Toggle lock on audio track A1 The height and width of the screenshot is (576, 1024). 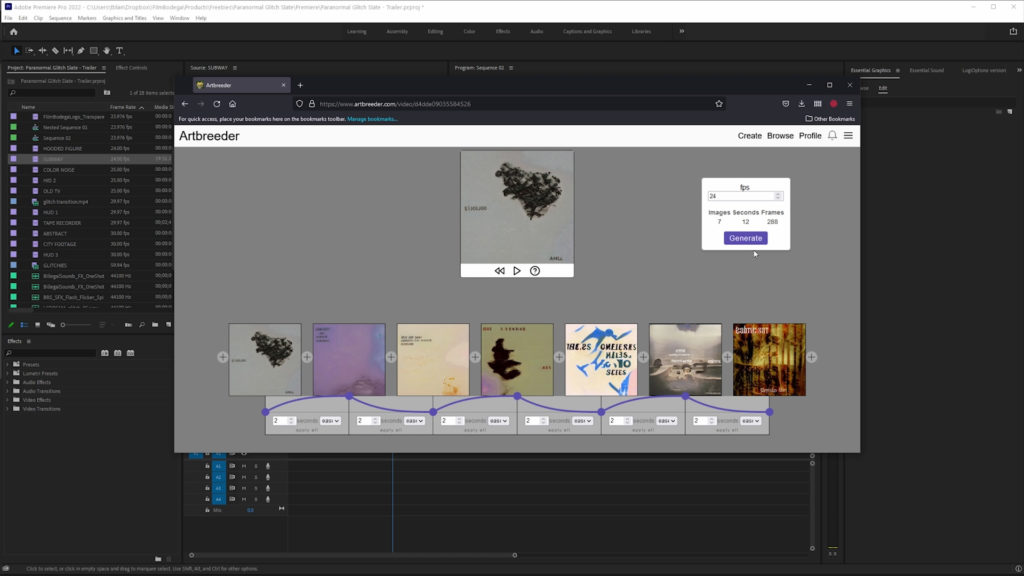tap(208, 466)
